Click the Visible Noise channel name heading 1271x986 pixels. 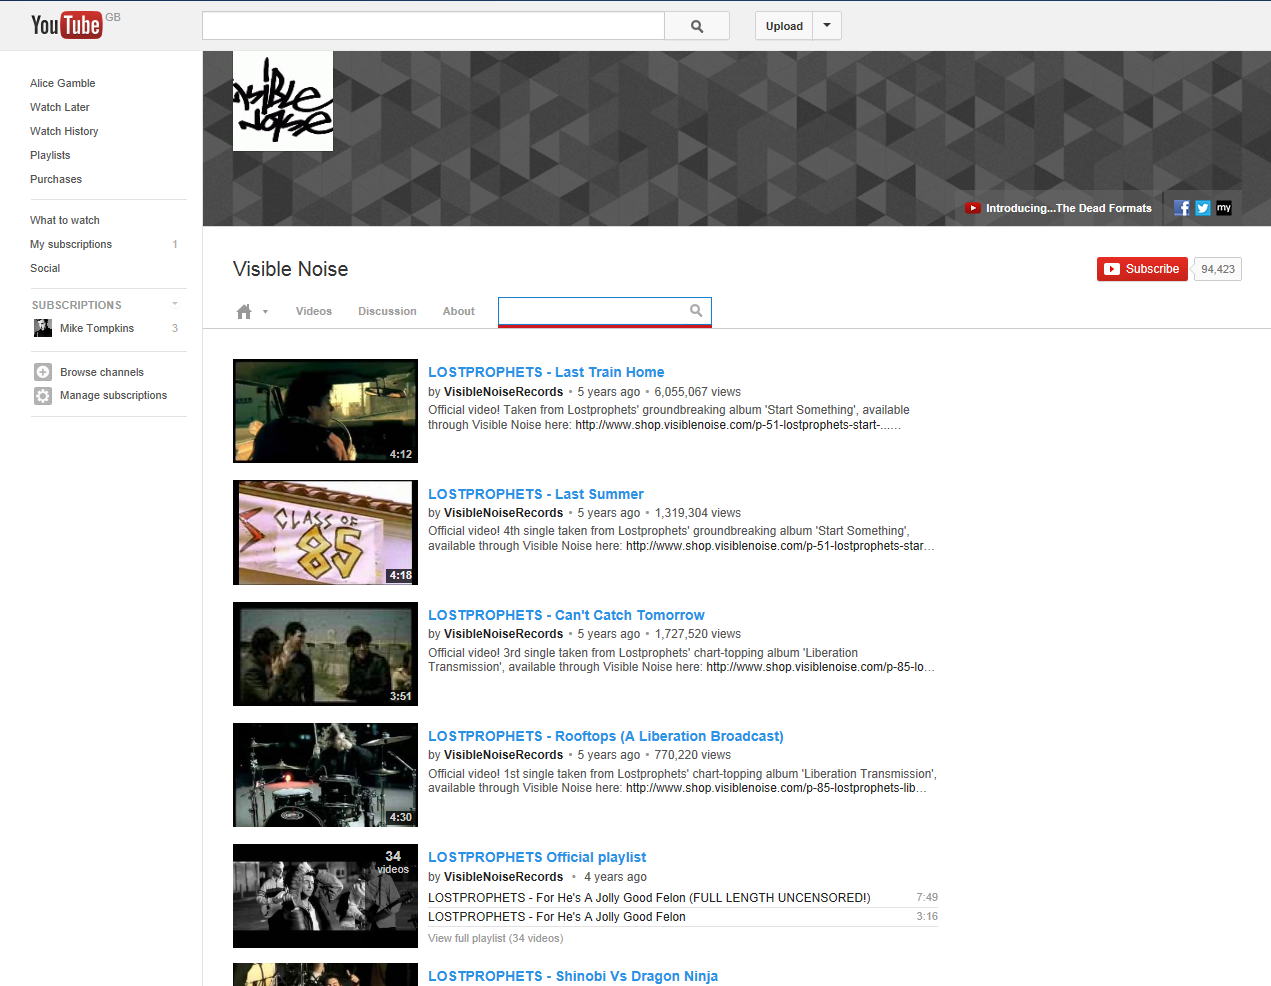291,269
